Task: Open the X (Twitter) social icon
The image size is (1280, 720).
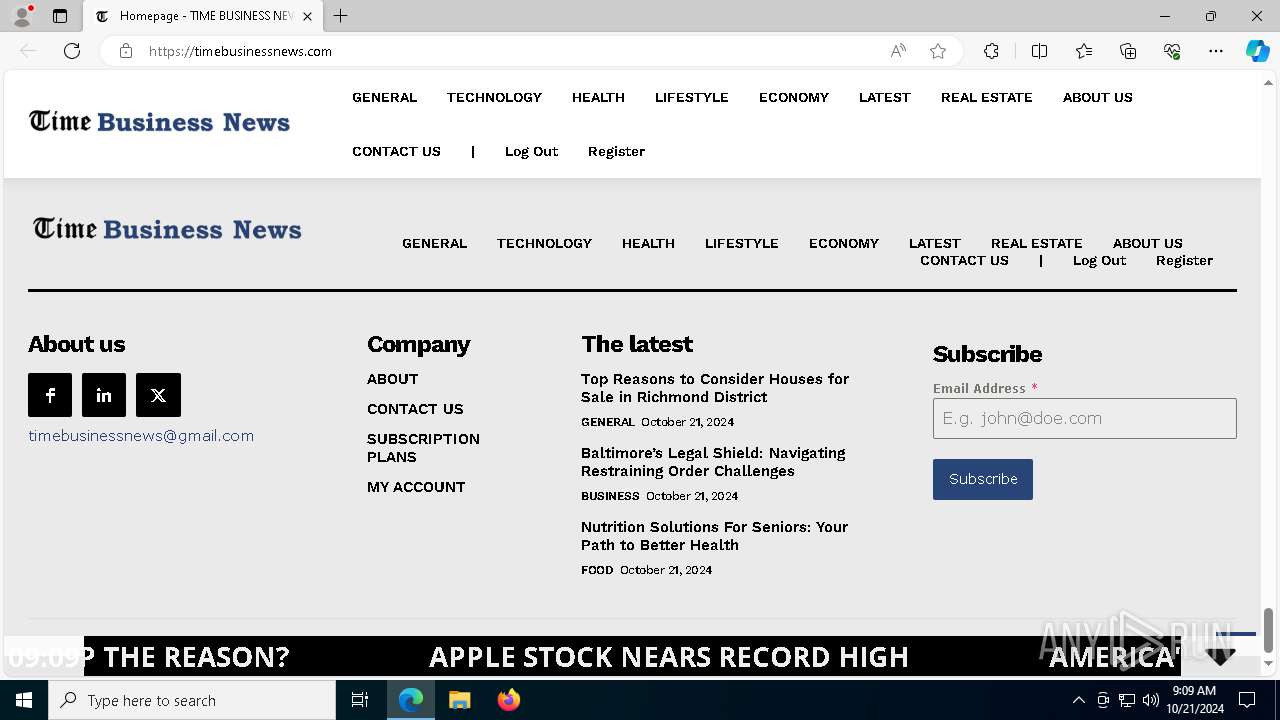Action: tap(158, 395)
